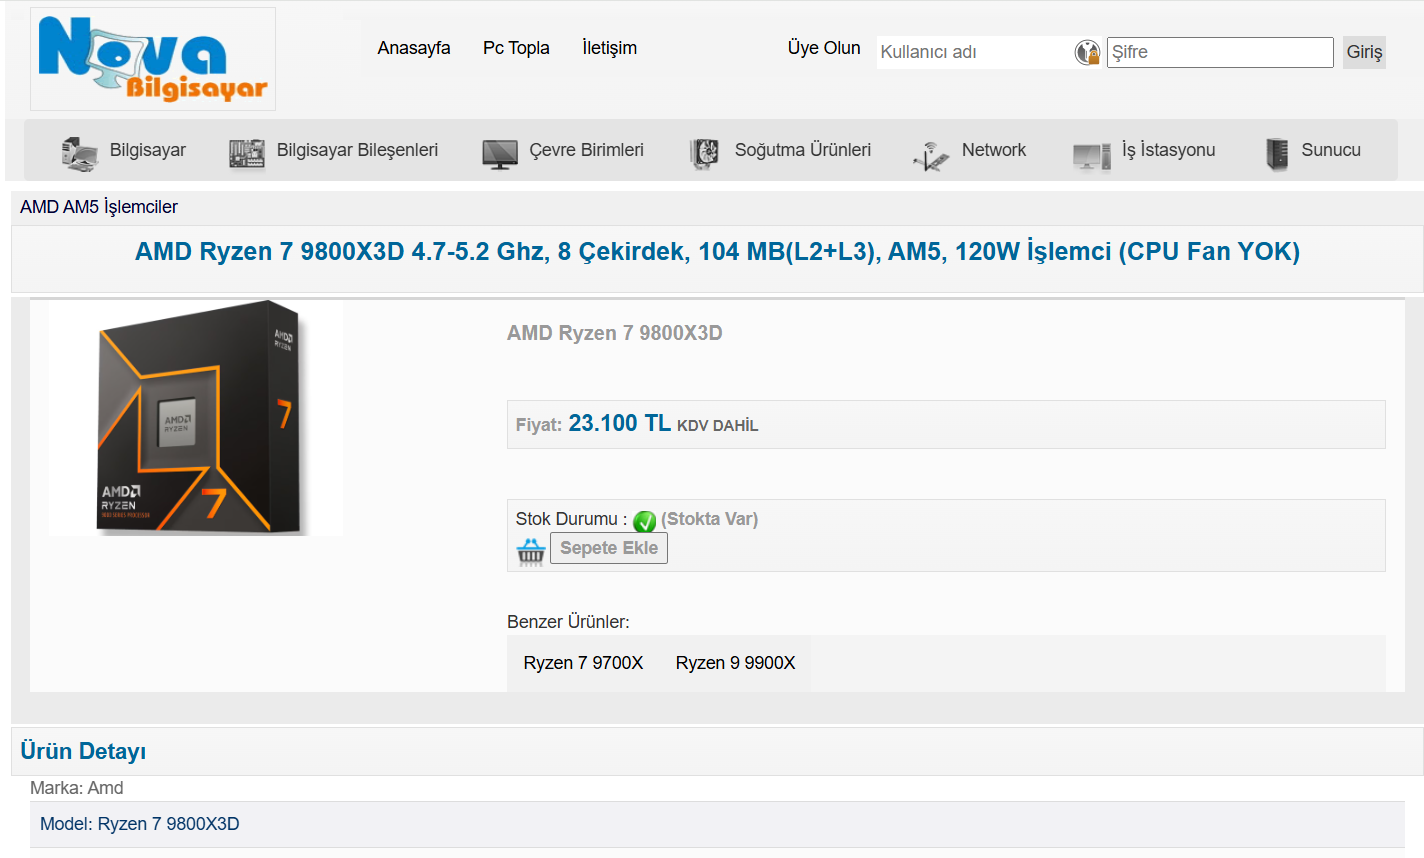Click the user lock icon between login fields

[1087, 52]
